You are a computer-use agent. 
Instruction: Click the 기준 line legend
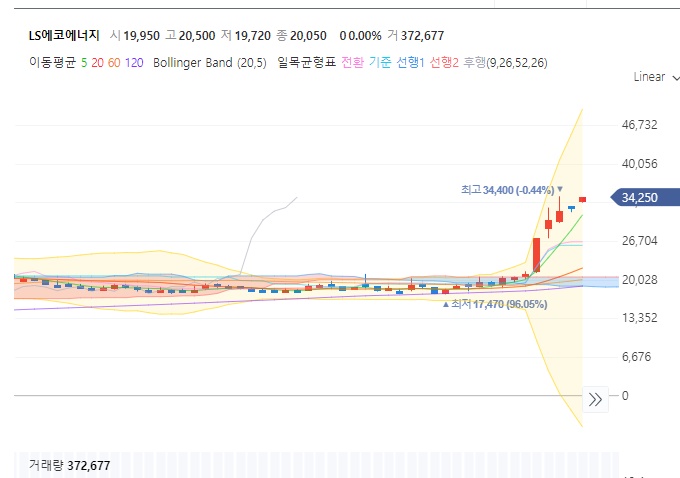pyautogui.click(x=380, y=62)
